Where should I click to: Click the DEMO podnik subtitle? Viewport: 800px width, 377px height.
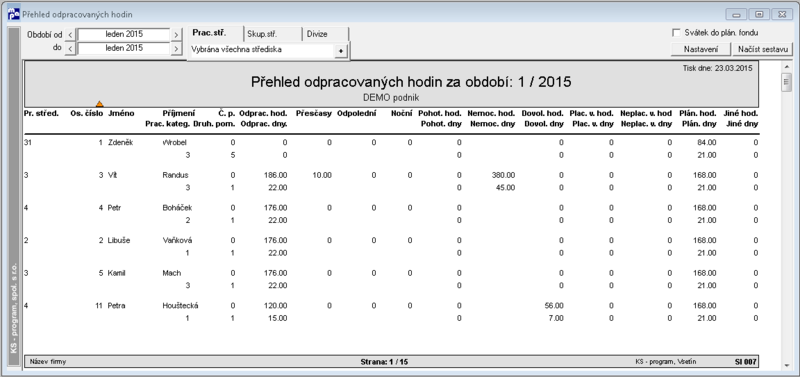click(x=391, y=97)
